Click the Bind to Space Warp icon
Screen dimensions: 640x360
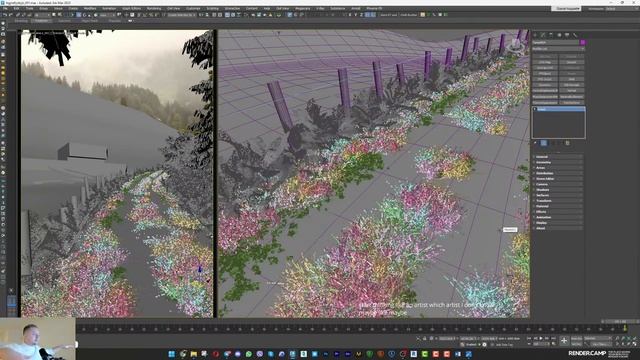point(29,15)
